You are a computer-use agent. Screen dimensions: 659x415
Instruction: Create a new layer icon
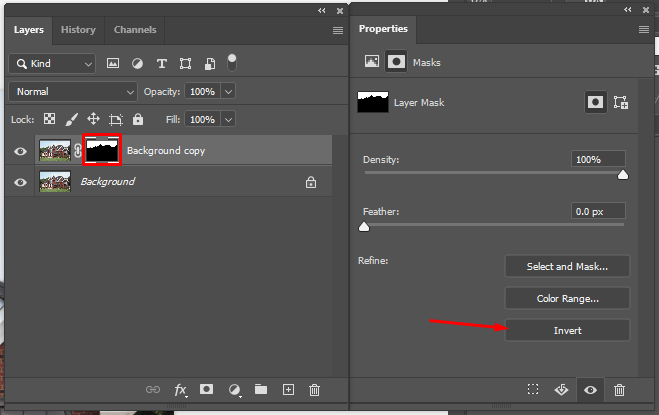(288, 390)
